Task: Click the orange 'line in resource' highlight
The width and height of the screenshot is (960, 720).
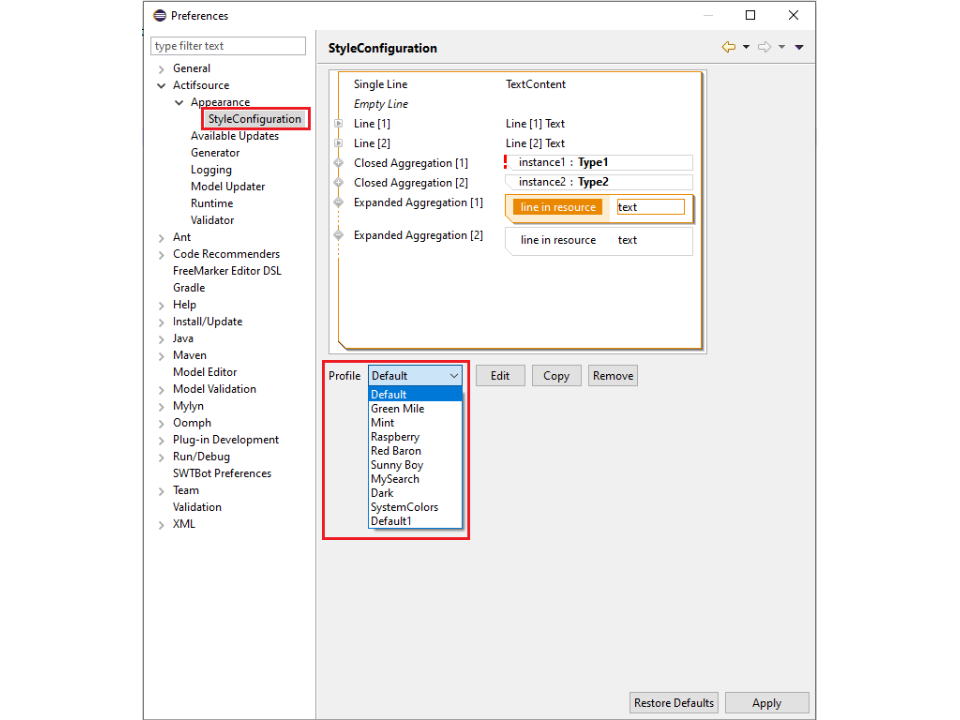Action: pyautogui.click(x=558, y=207)
